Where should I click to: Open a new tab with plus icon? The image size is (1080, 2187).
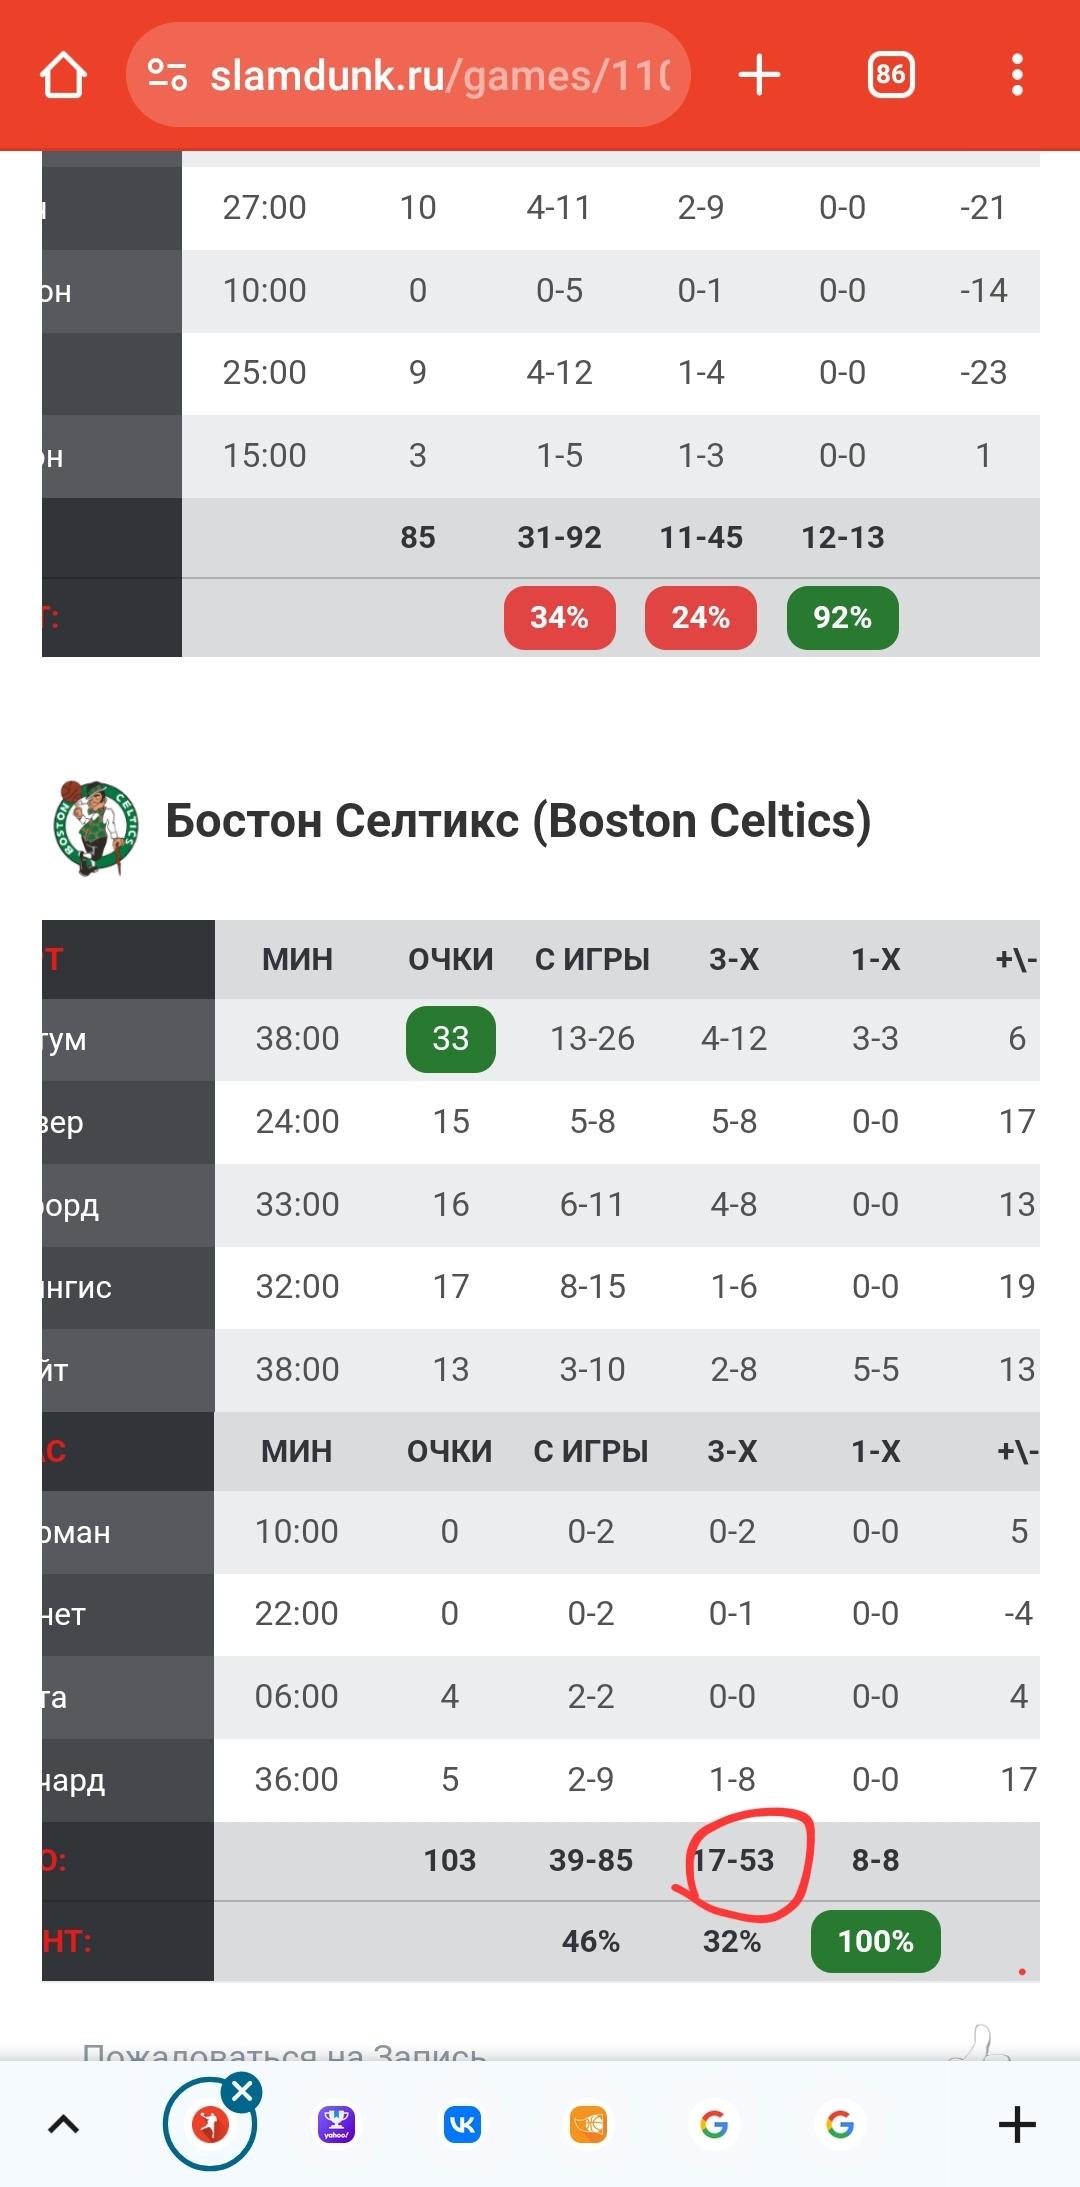tap(759, 75)
